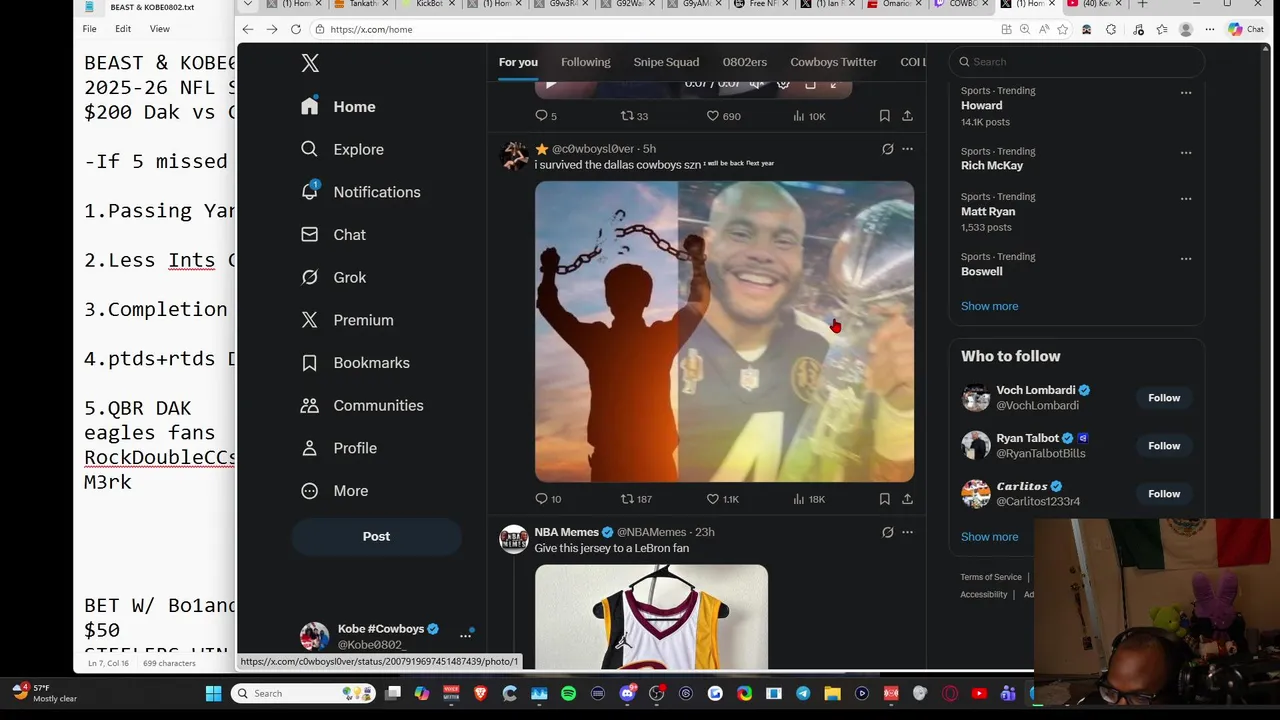Open a new browser tab
The width and height of the screenshot is (1280, 720).
click(x=1142, y=4)
